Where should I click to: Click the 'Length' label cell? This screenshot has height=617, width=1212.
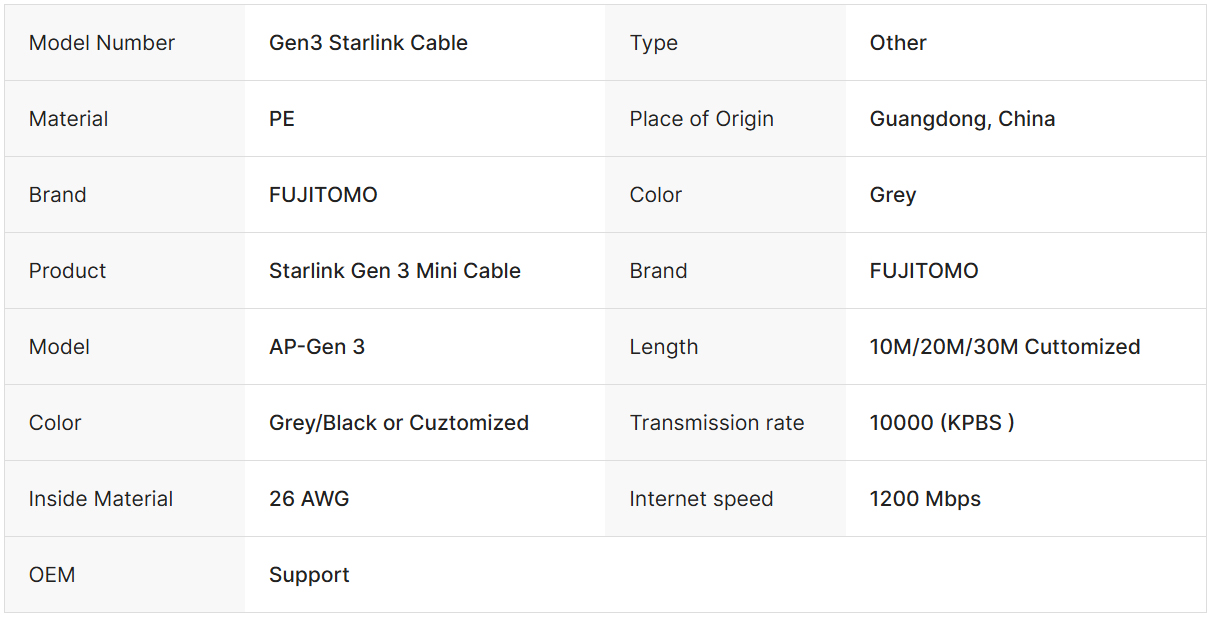tap(663, 347)
